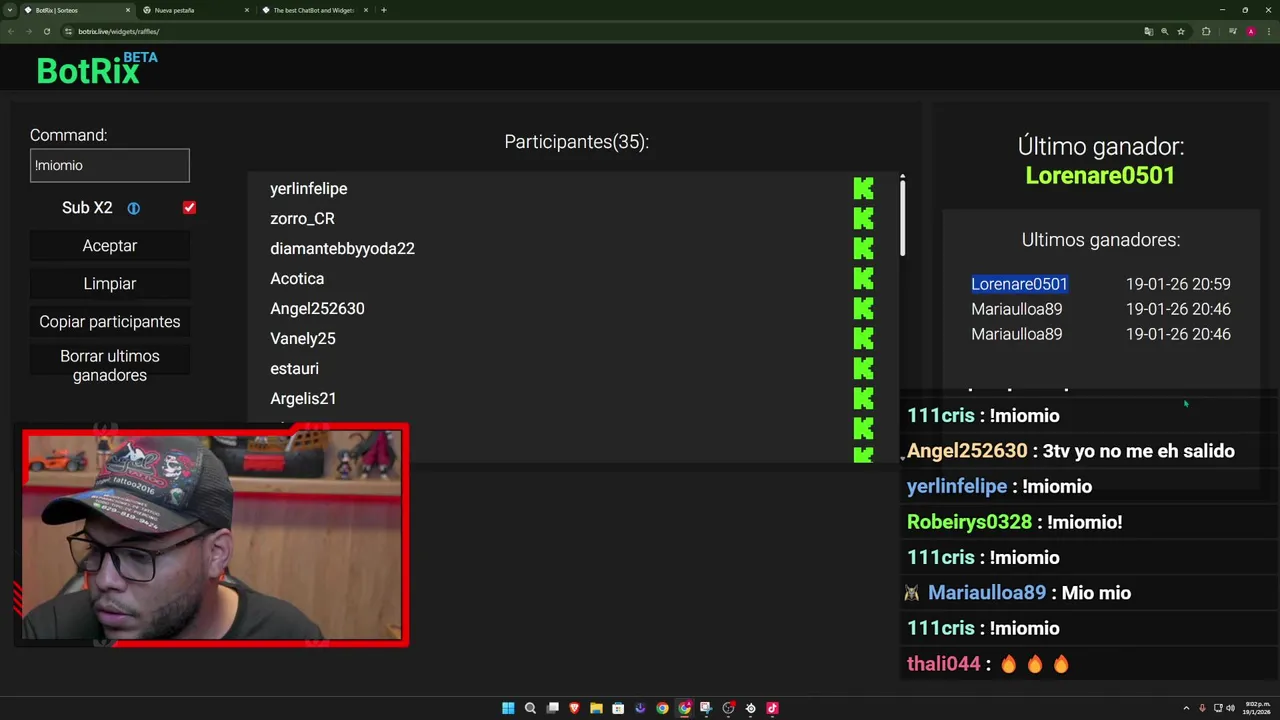The width and height of the screenshot is (1280, 720).
Task: Click thali044 username in chat
Action: [x=943, y=664]
